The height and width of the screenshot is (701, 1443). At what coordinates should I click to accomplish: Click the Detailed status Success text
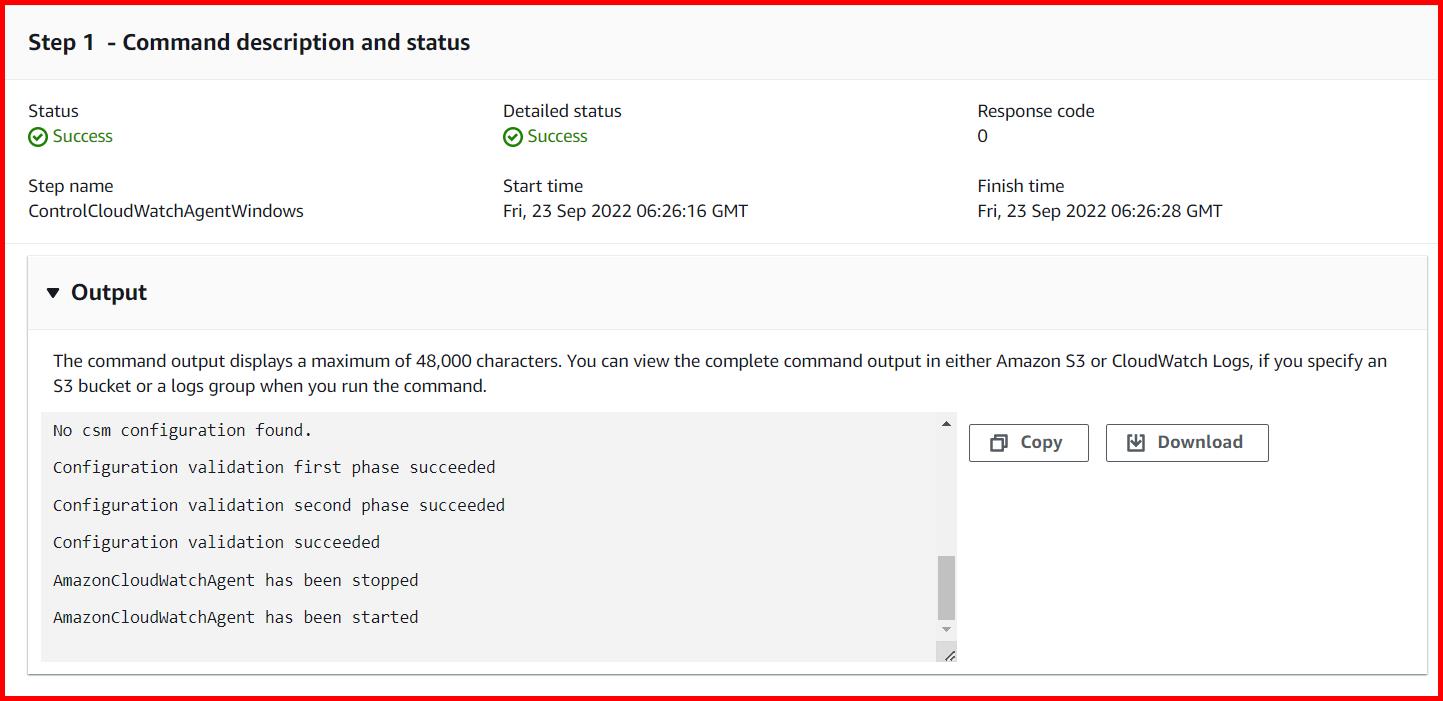point(556,136)
